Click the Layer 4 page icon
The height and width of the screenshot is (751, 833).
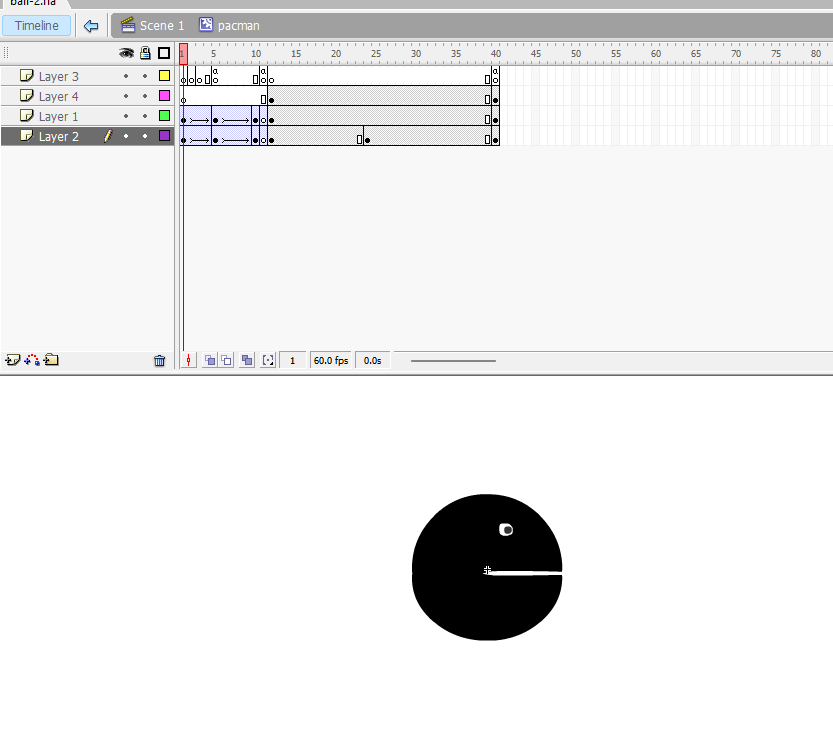27,96
